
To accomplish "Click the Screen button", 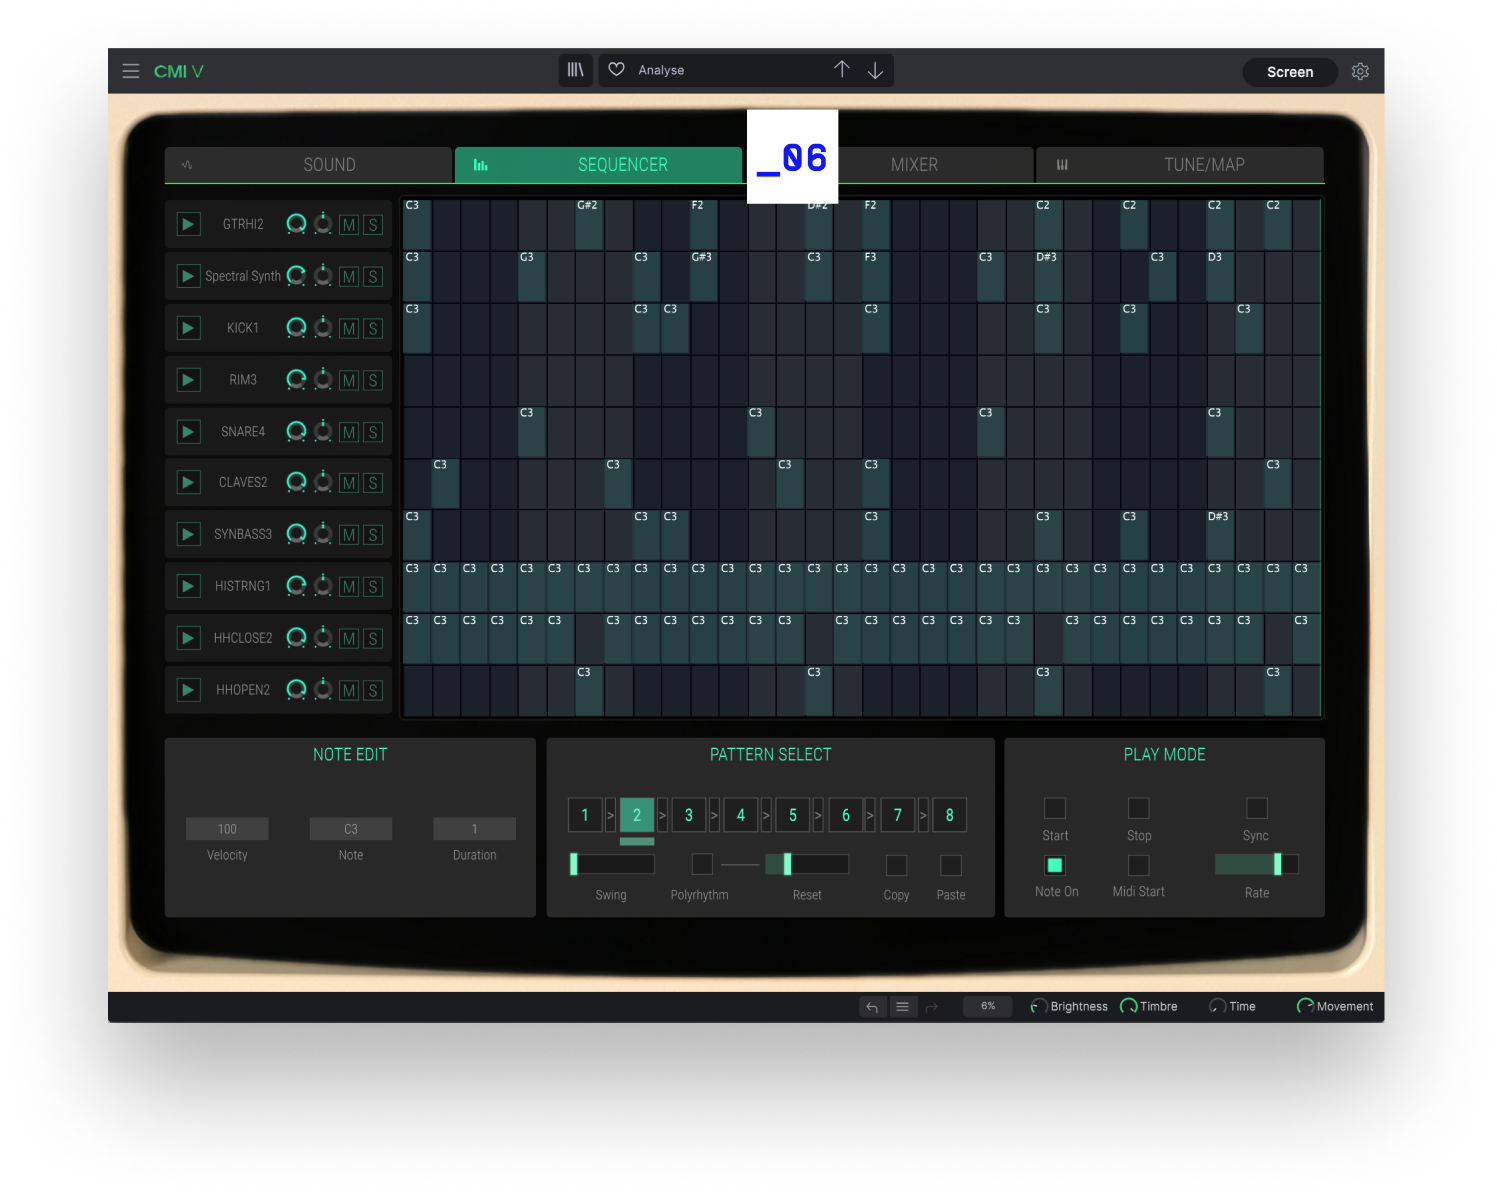I will (1289, 72).
